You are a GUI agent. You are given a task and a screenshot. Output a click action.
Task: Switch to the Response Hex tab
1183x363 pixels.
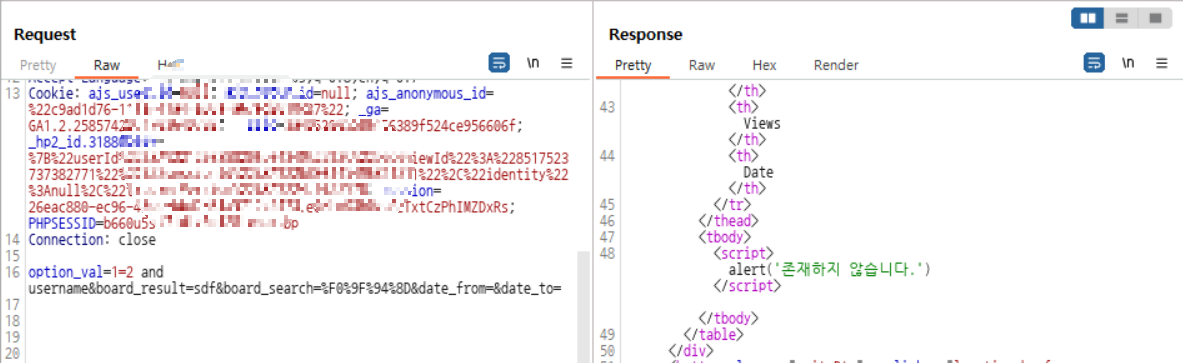pos(764,66)
